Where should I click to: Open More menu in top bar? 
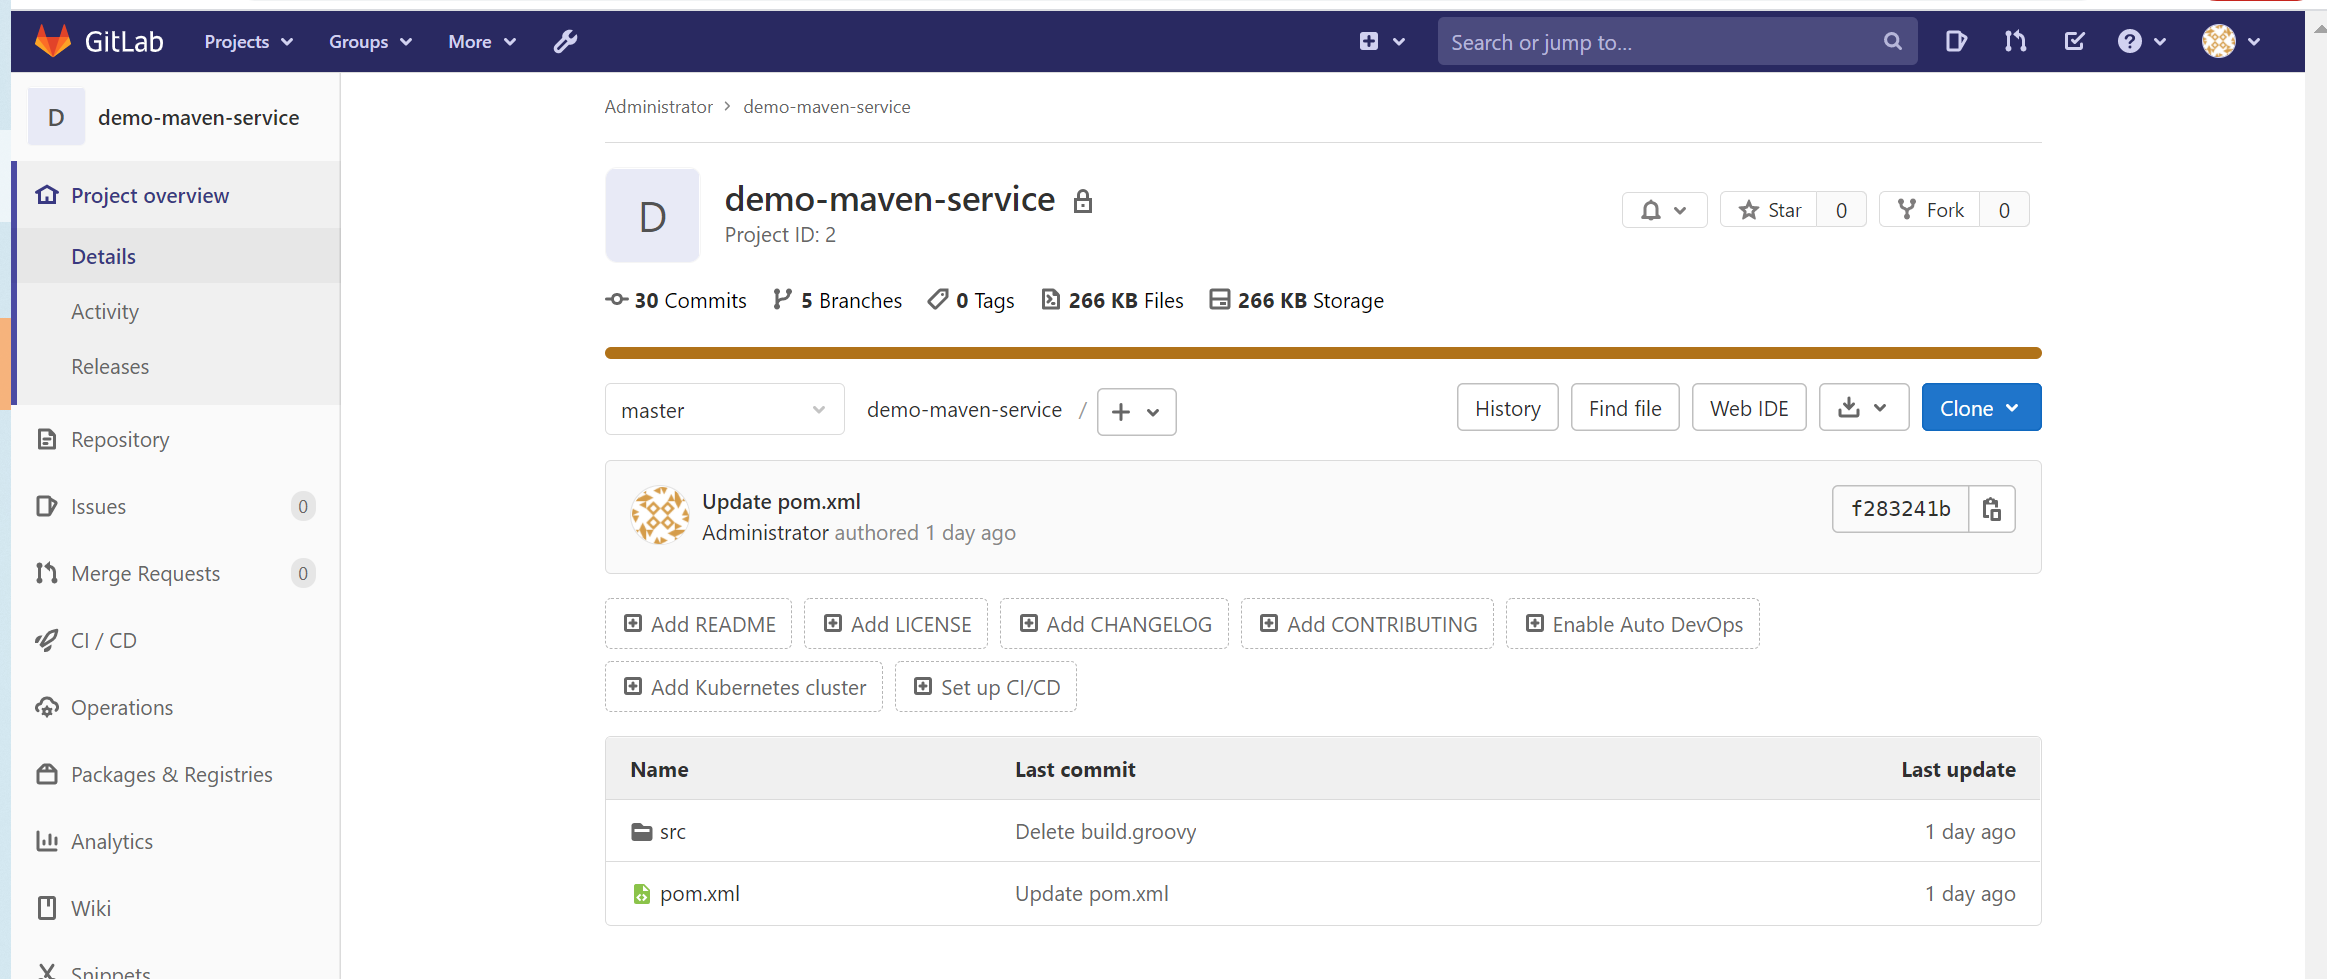pyautogui.click(x=482, y=41)
